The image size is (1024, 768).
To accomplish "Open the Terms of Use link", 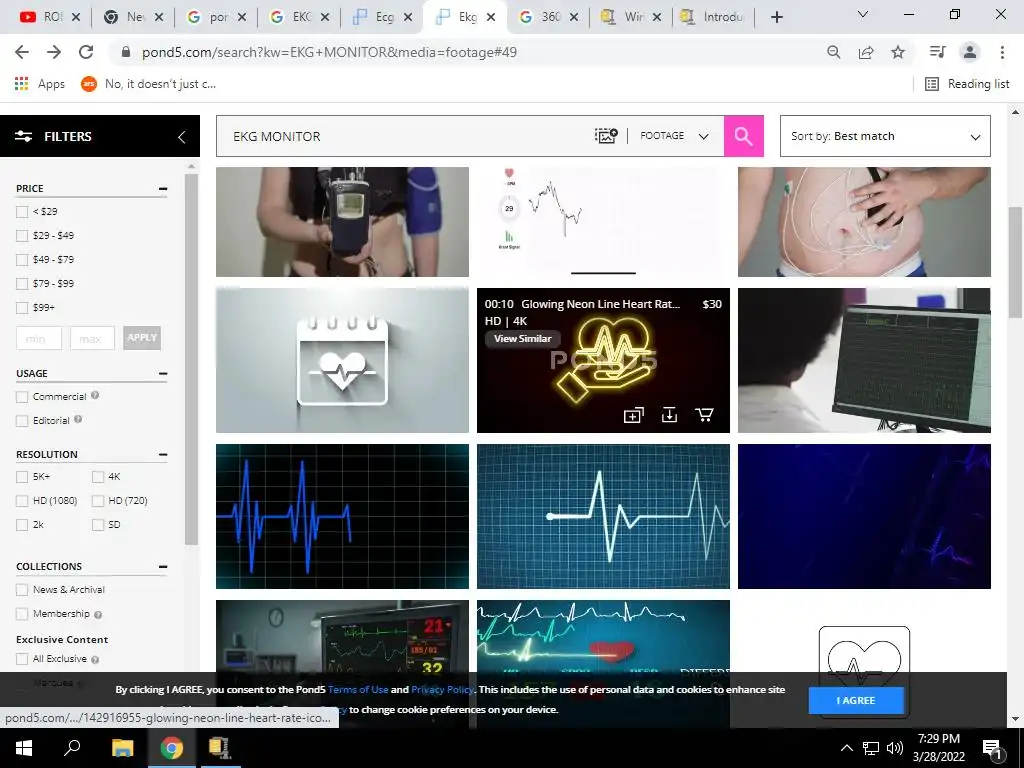I will click(358, 690).
